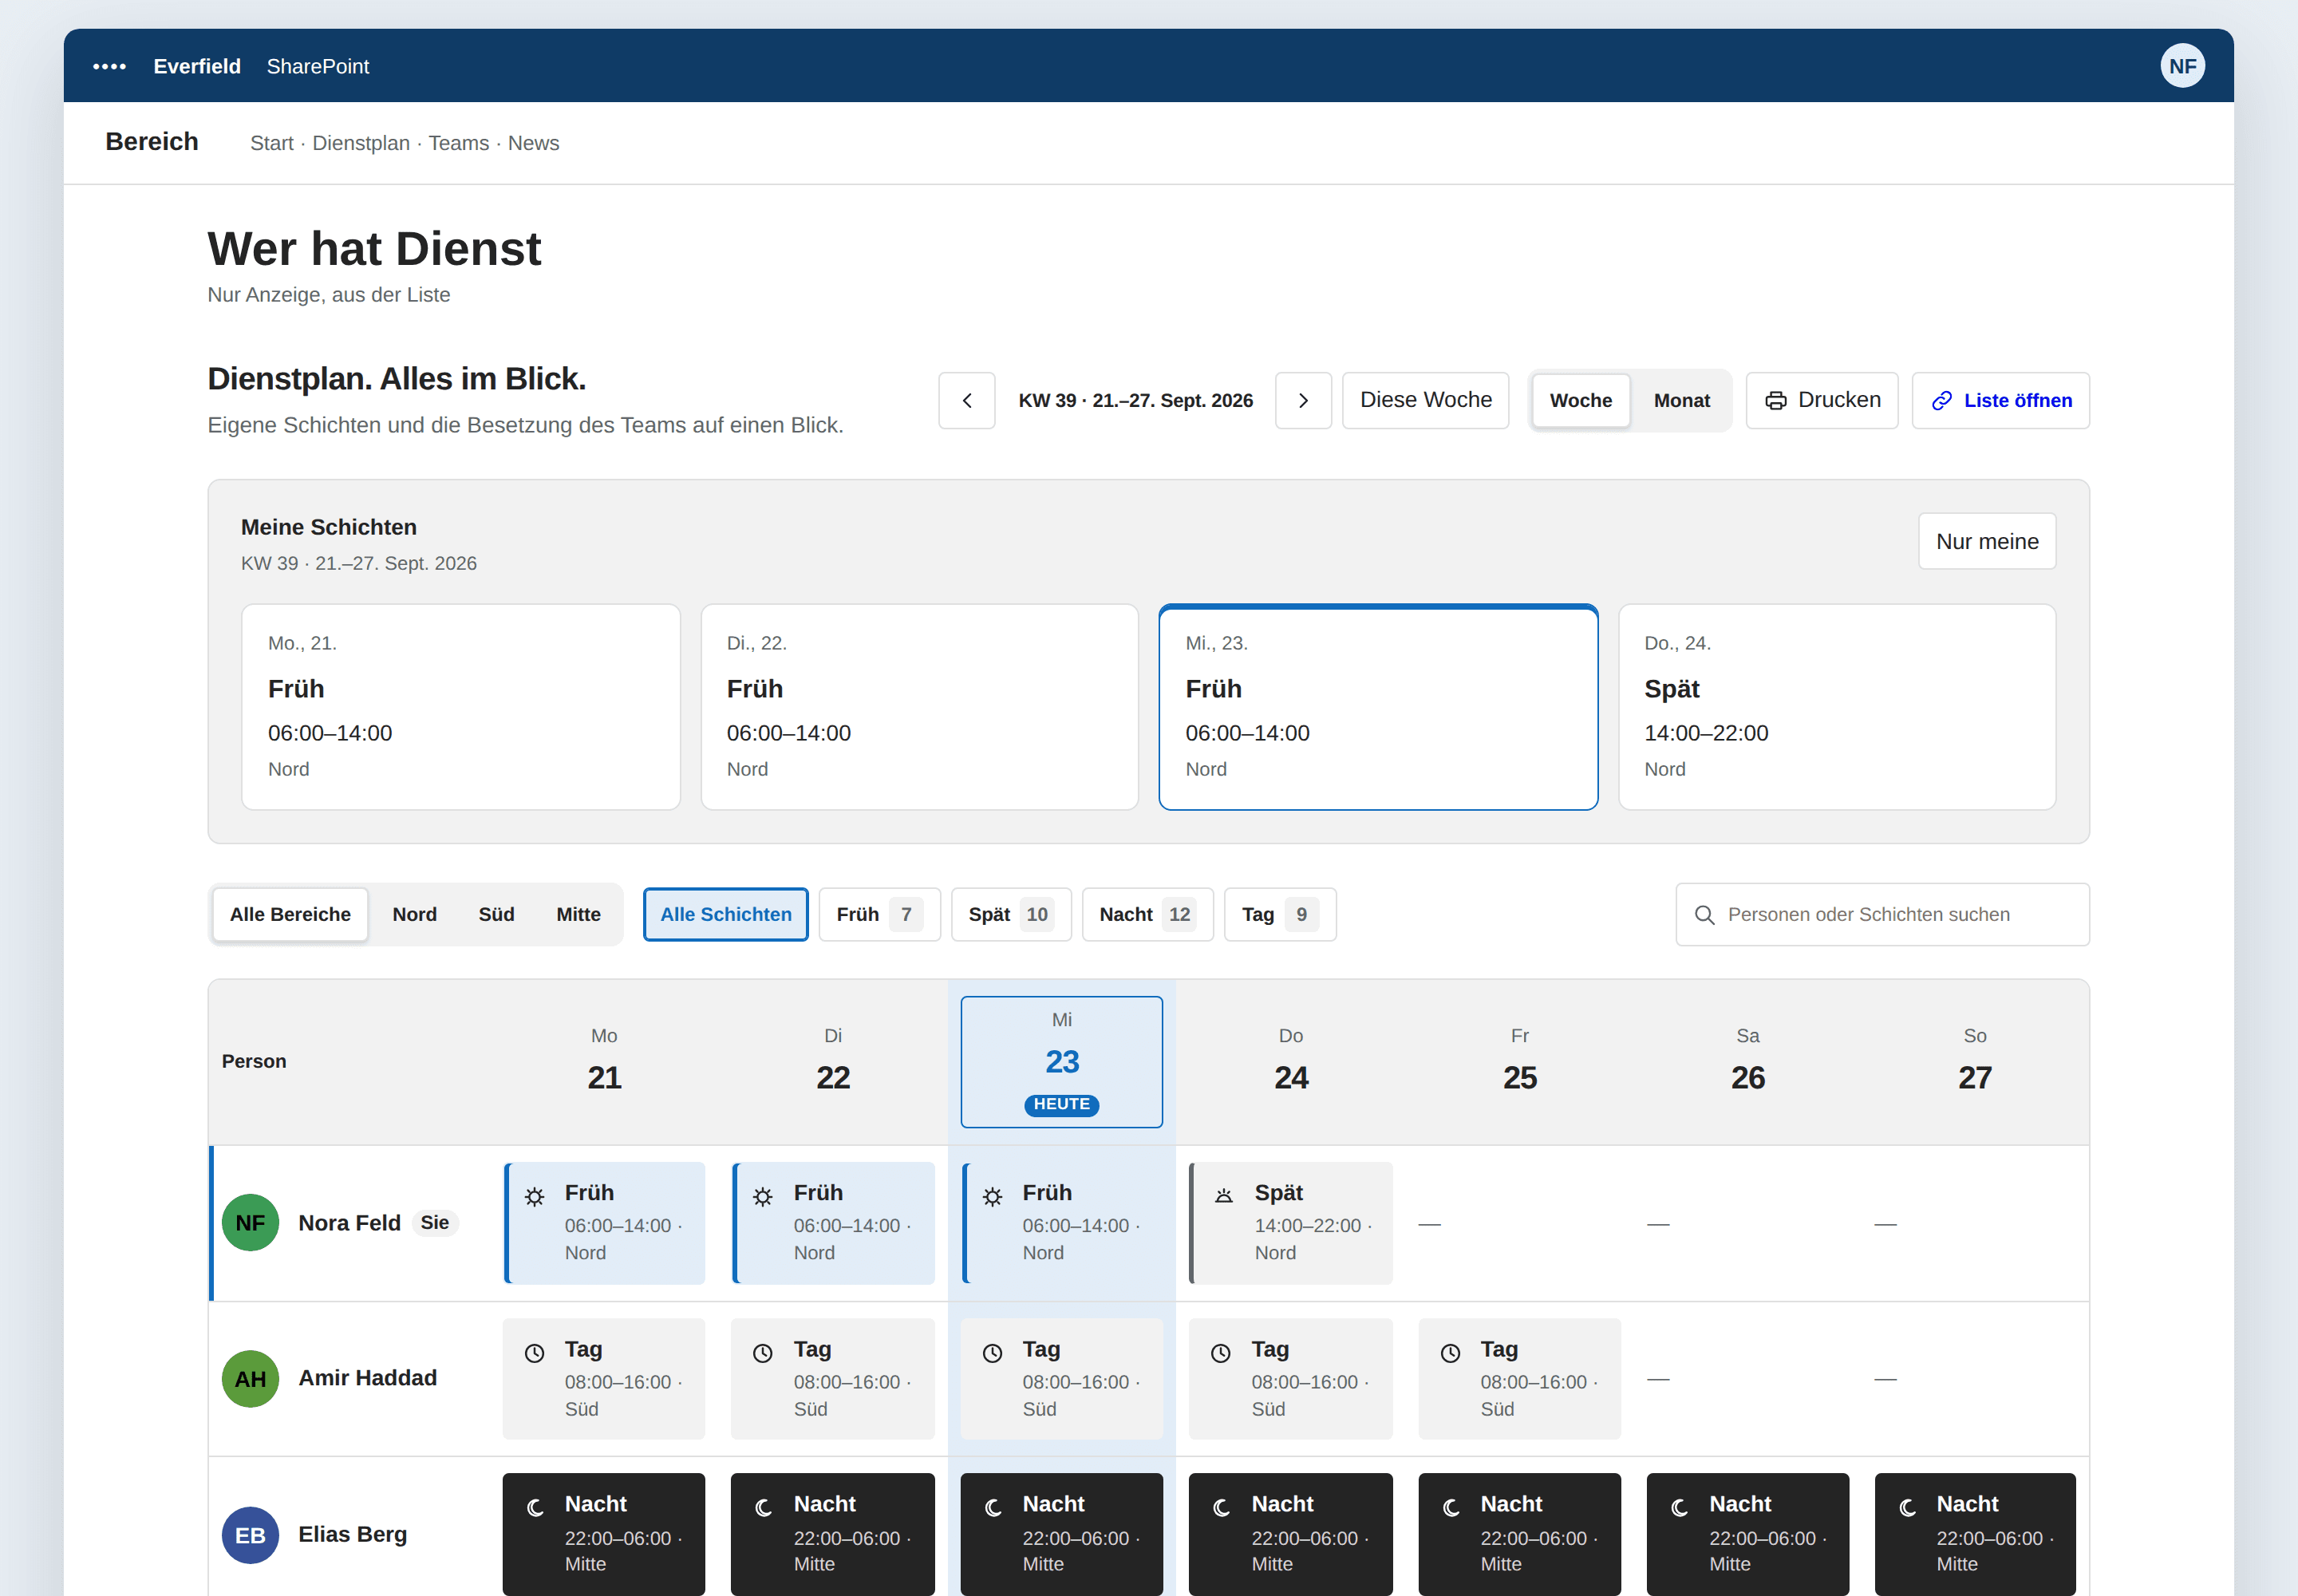Open SharePoint in the top bar
The image size is (2298, 1596).
pyautogui.click(x=317, y=66)
